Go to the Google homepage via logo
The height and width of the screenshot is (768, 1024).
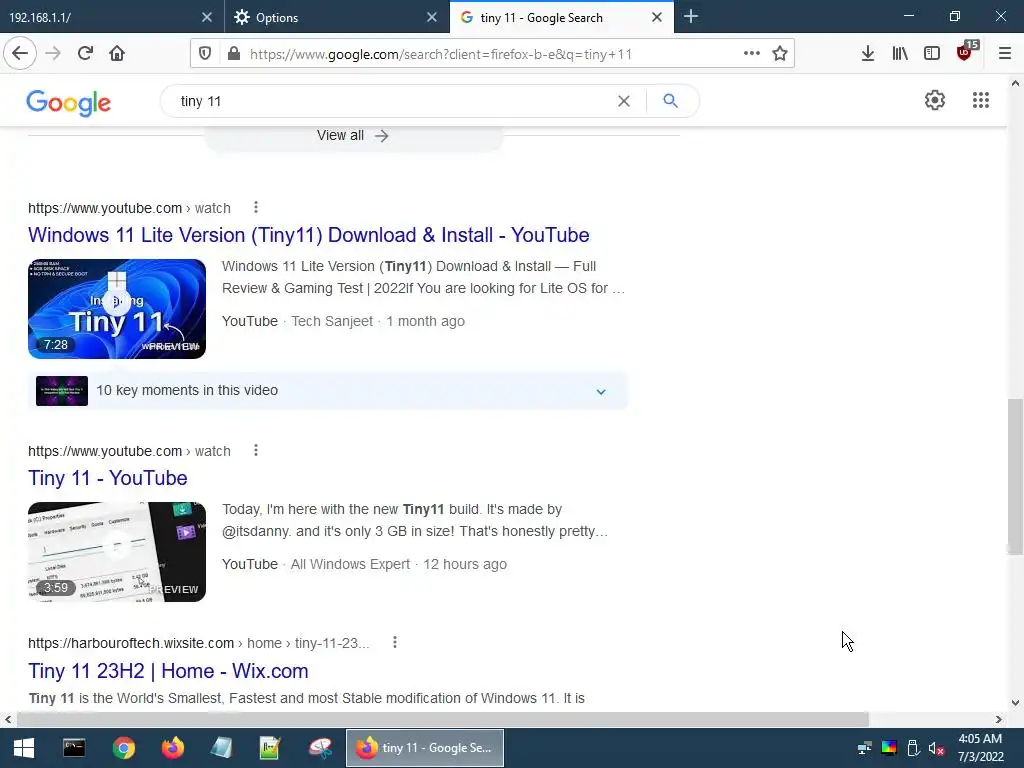[69, 103]
